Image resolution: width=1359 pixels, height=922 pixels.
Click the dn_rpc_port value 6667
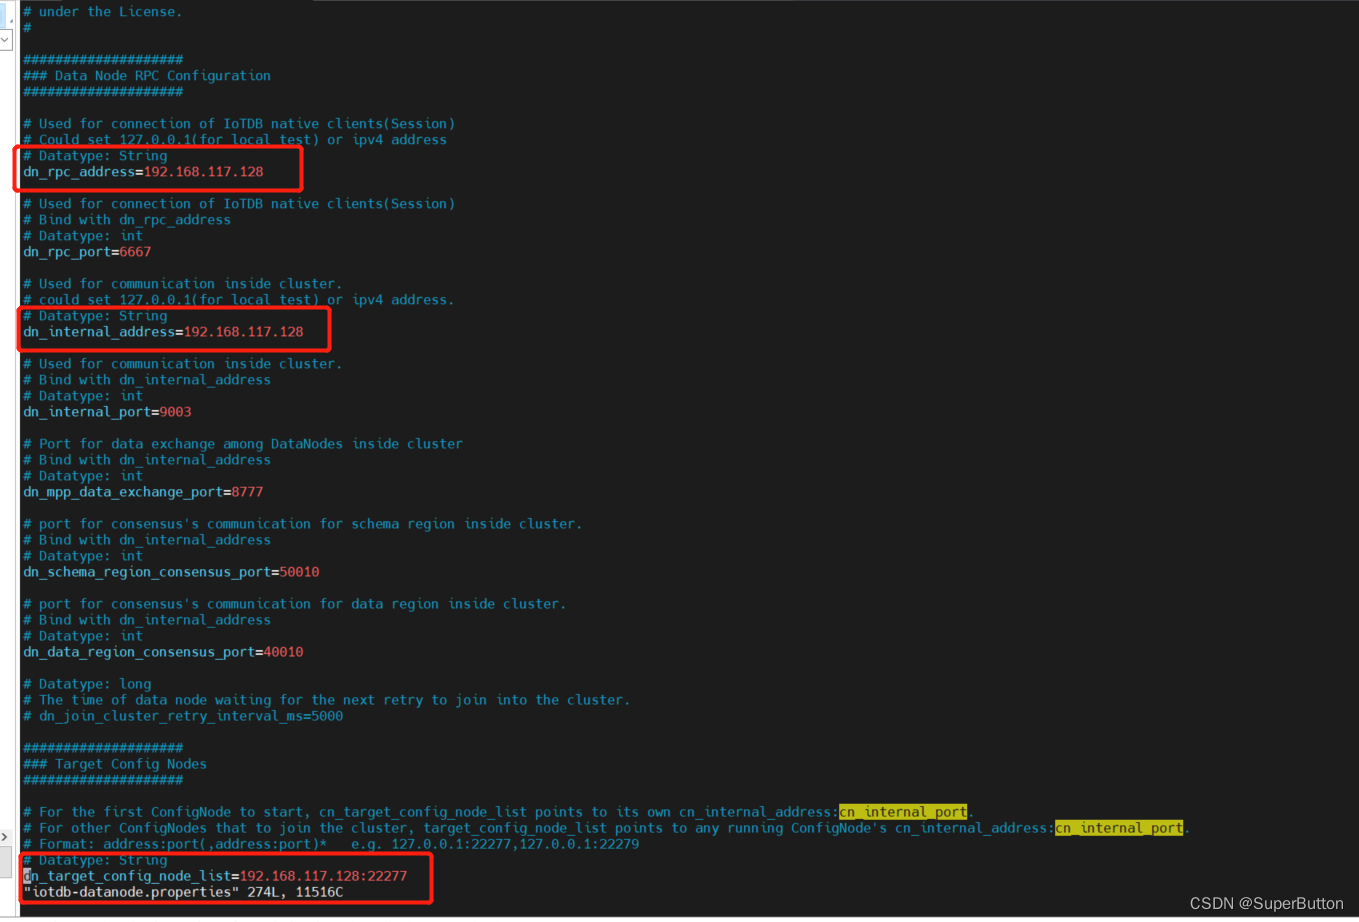click(x=135, y=252)
